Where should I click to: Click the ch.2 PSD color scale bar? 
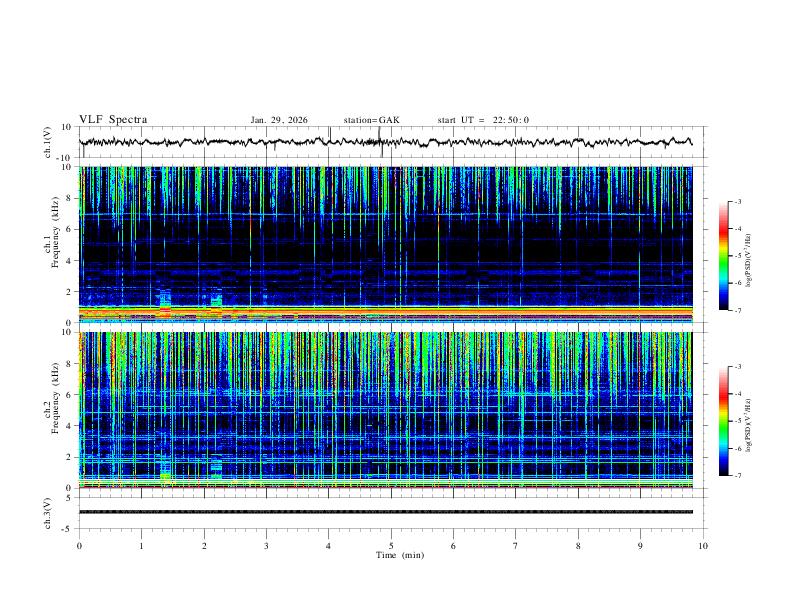(x=723, y=421)
